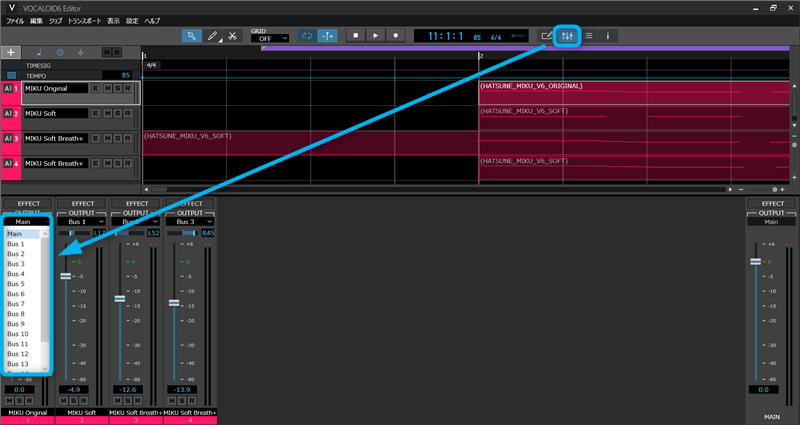Select the arrow pointer tool
Image resolution: width=800 pixels, height=425 pixels.
point(192,36)
